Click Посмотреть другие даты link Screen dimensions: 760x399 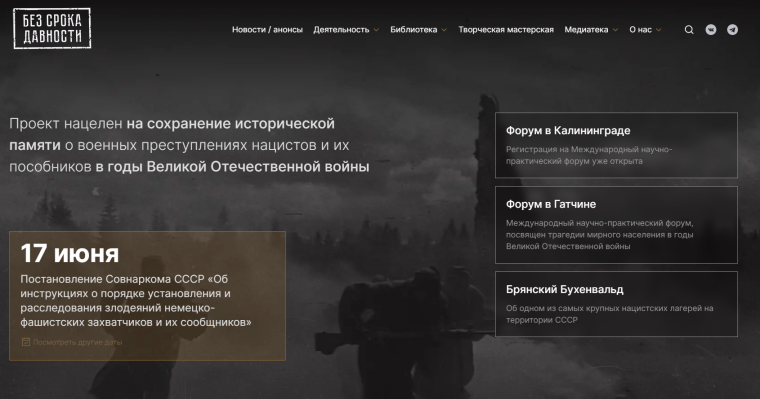click(78, 342)
